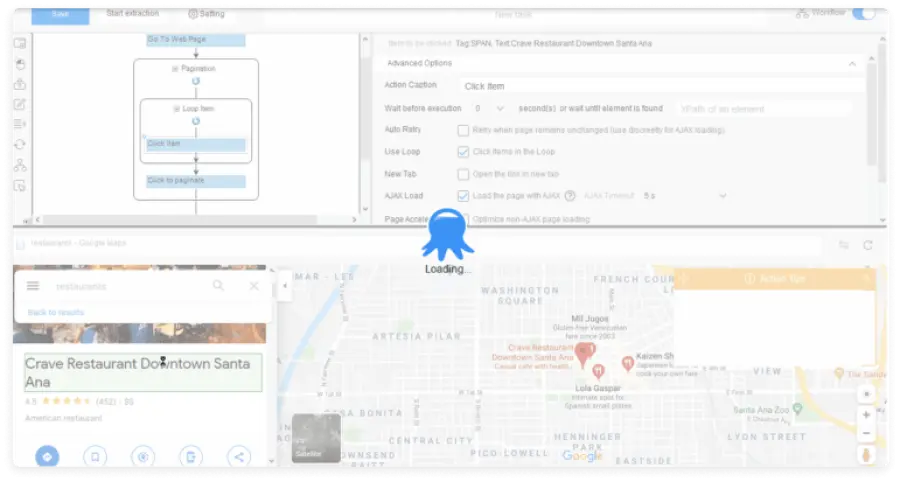Zoom in on the map
Viewport: 900px width, 482px height.
tap(866, 414)
